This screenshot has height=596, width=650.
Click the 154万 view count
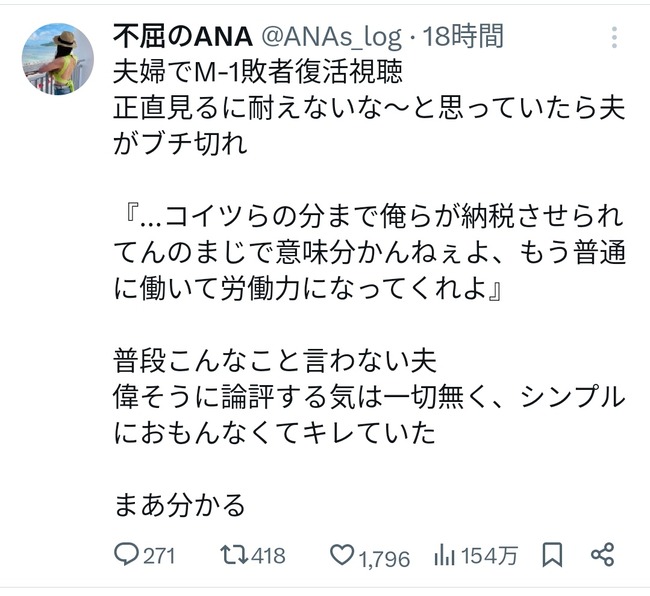click(490, 556)
